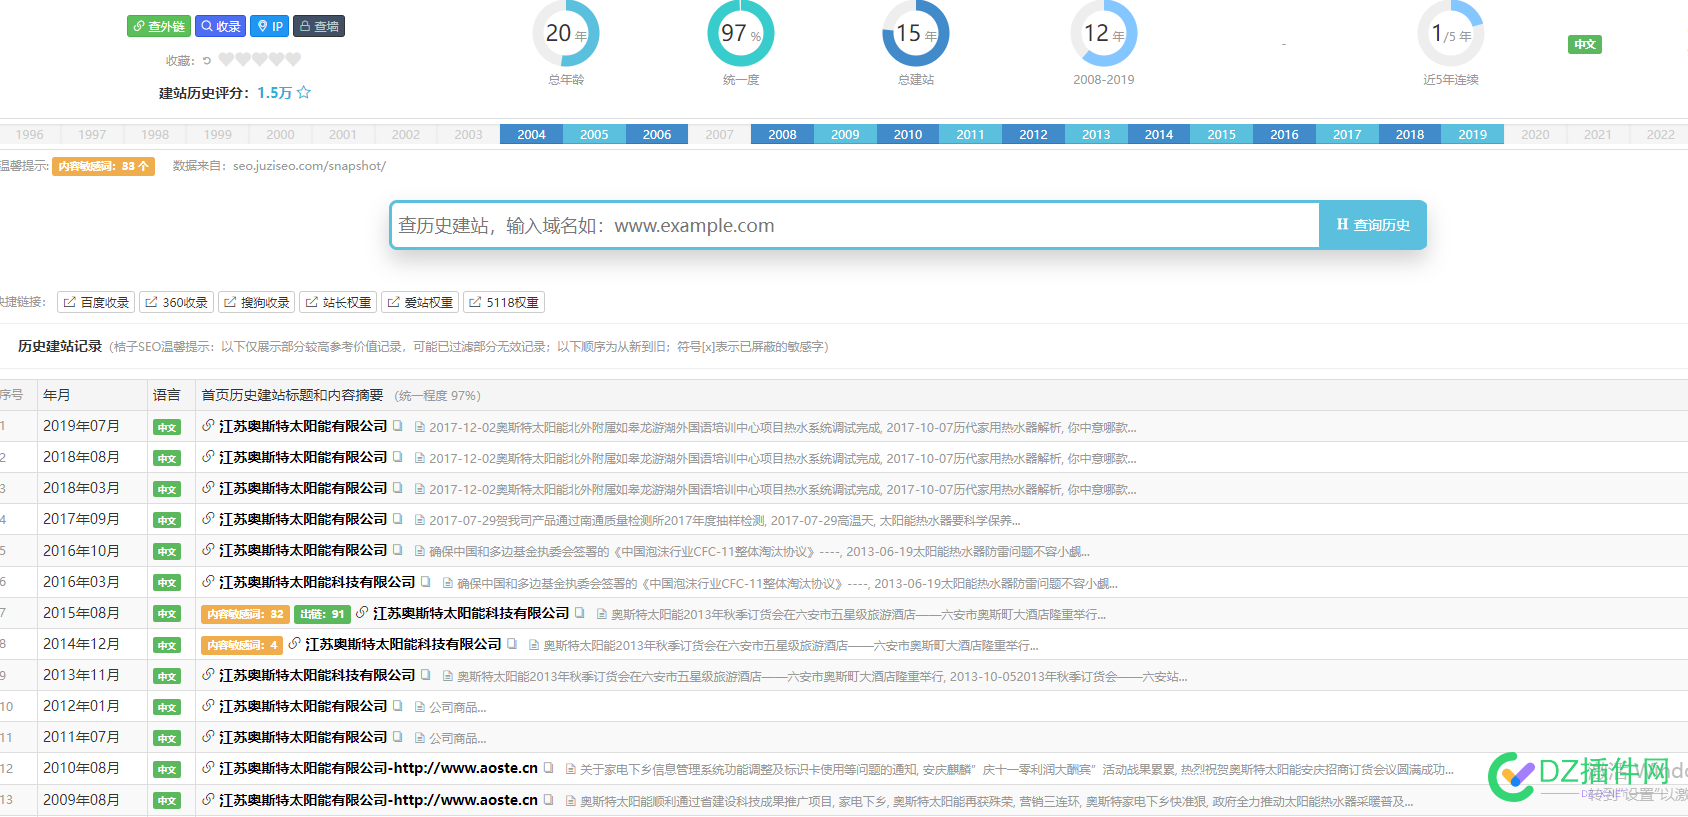
Task: Click the link icon in the 2014年12月 row
Action: tap(294, 644)
